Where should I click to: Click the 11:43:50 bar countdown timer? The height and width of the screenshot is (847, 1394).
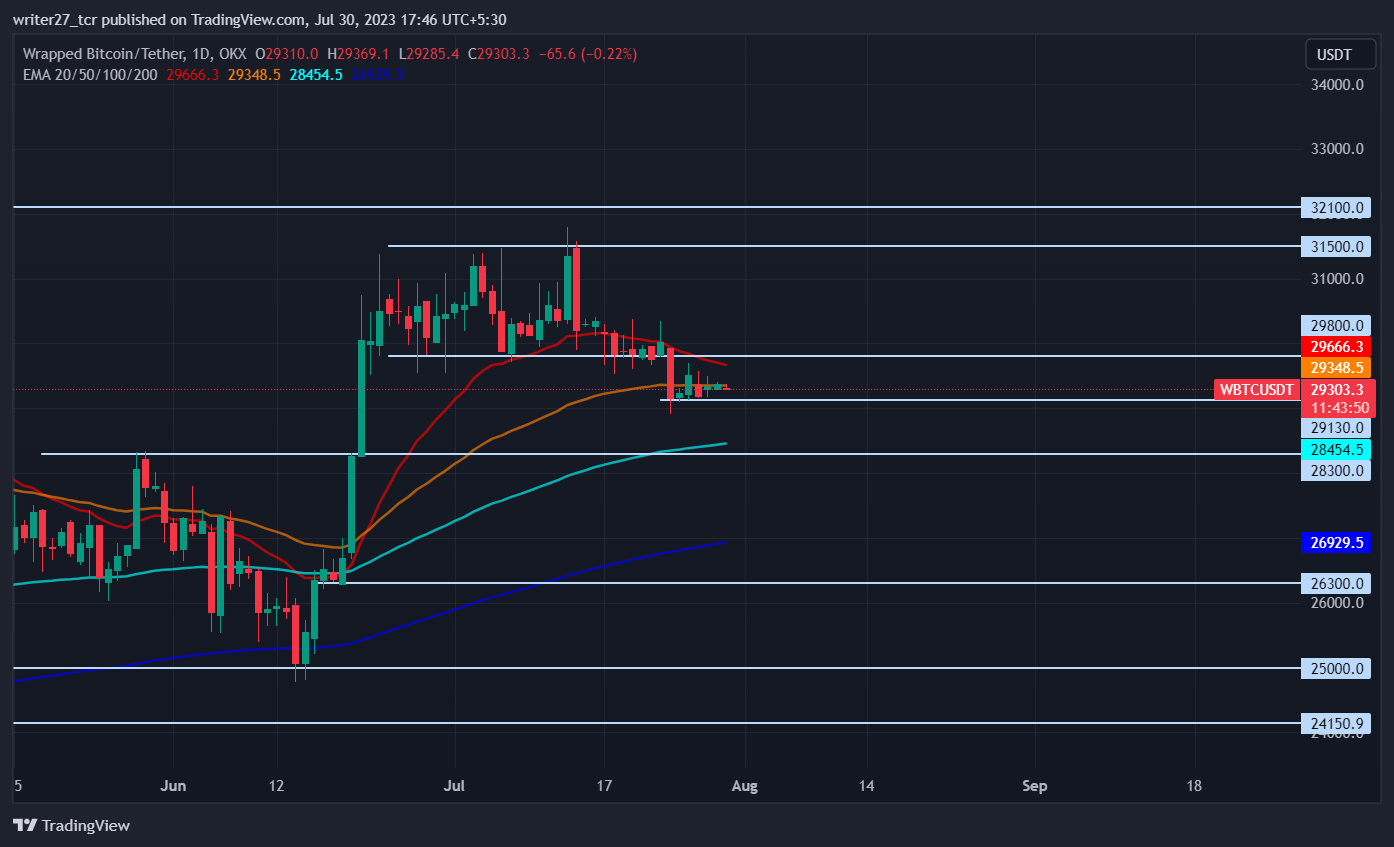tap(1339, 408)
